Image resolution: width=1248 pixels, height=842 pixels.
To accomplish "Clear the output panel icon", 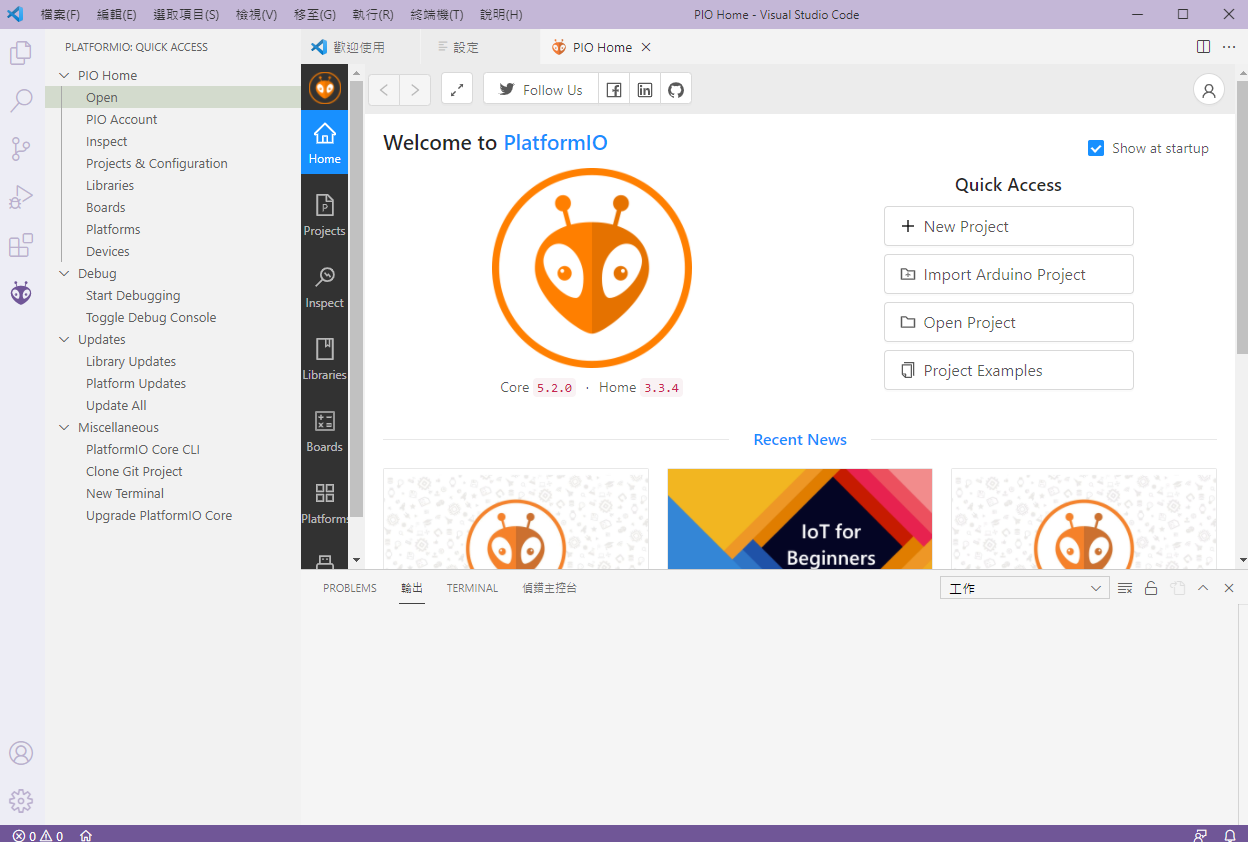I will click(x=1125, y=588).
